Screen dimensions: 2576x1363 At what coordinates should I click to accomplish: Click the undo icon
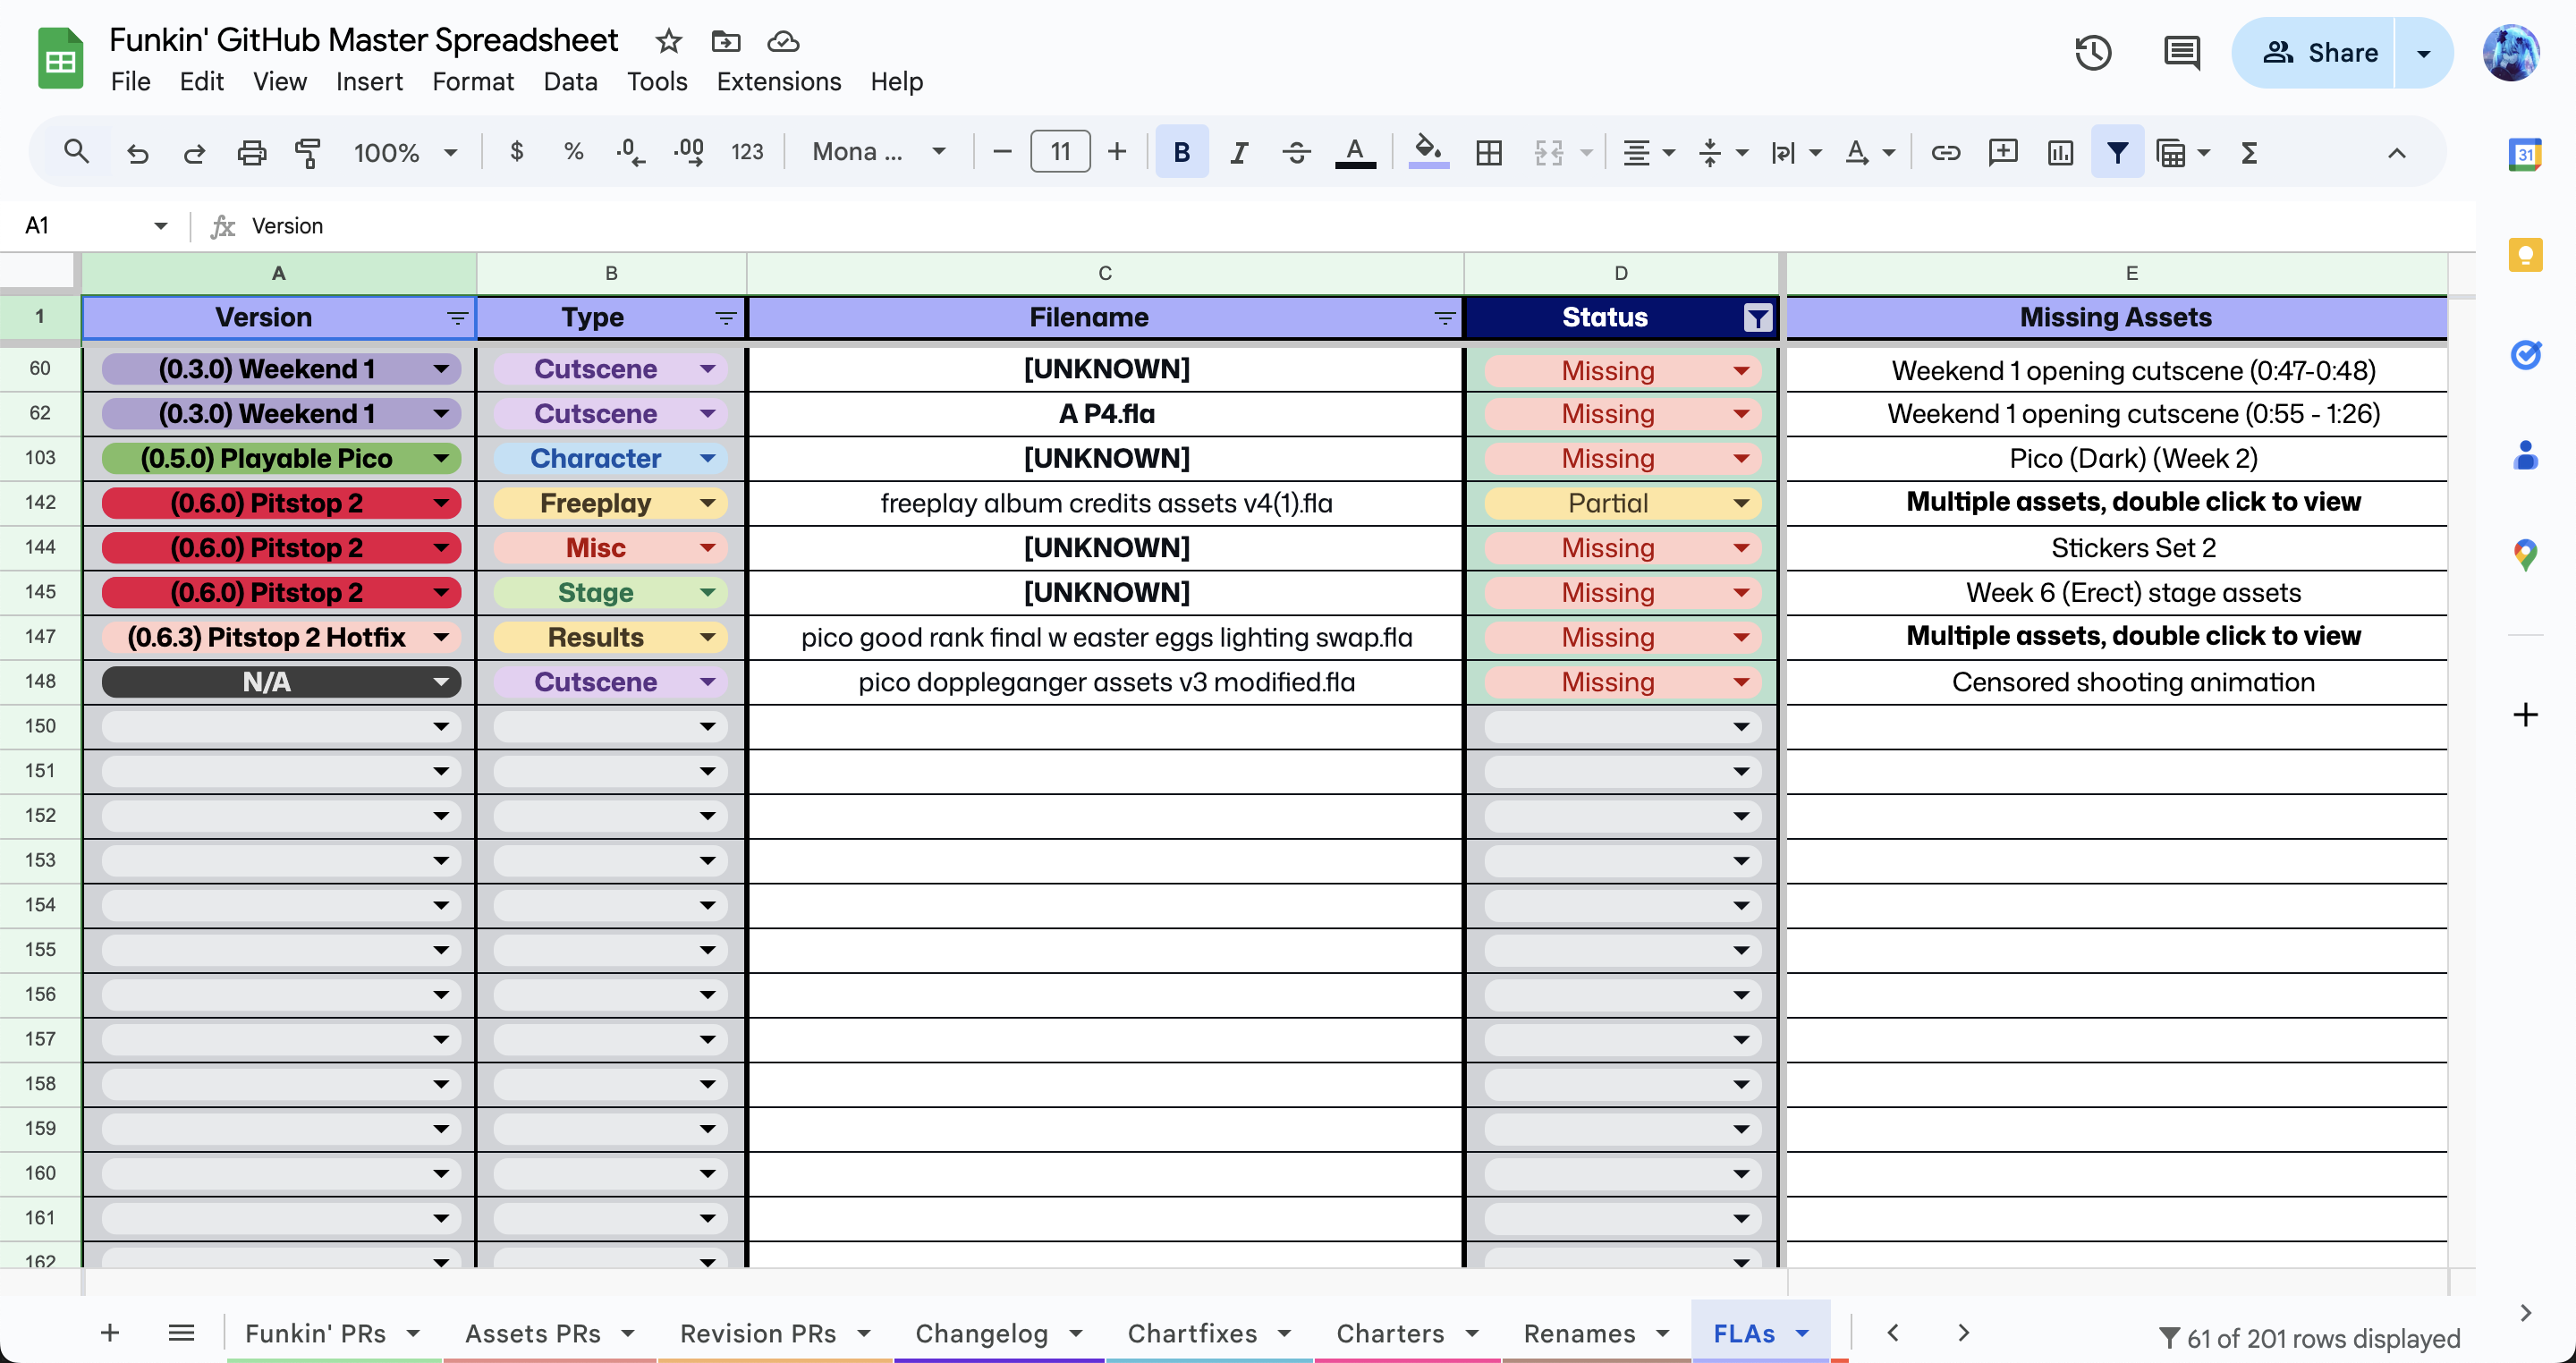click(x=137, y=152)
